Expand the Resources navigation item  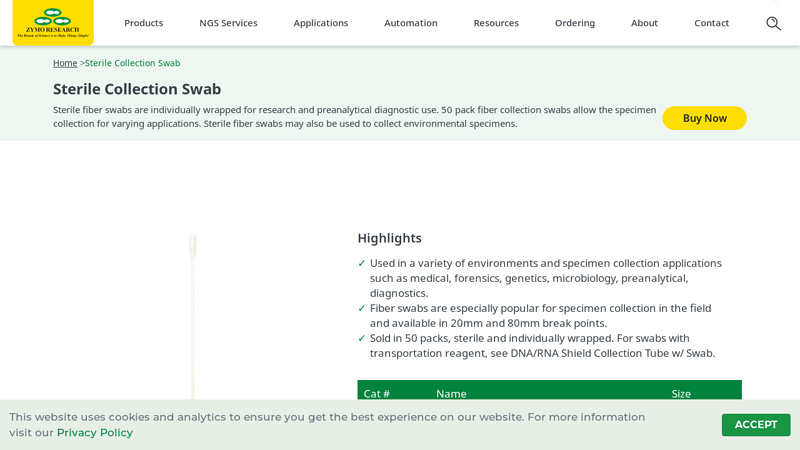tap(496, 23)
